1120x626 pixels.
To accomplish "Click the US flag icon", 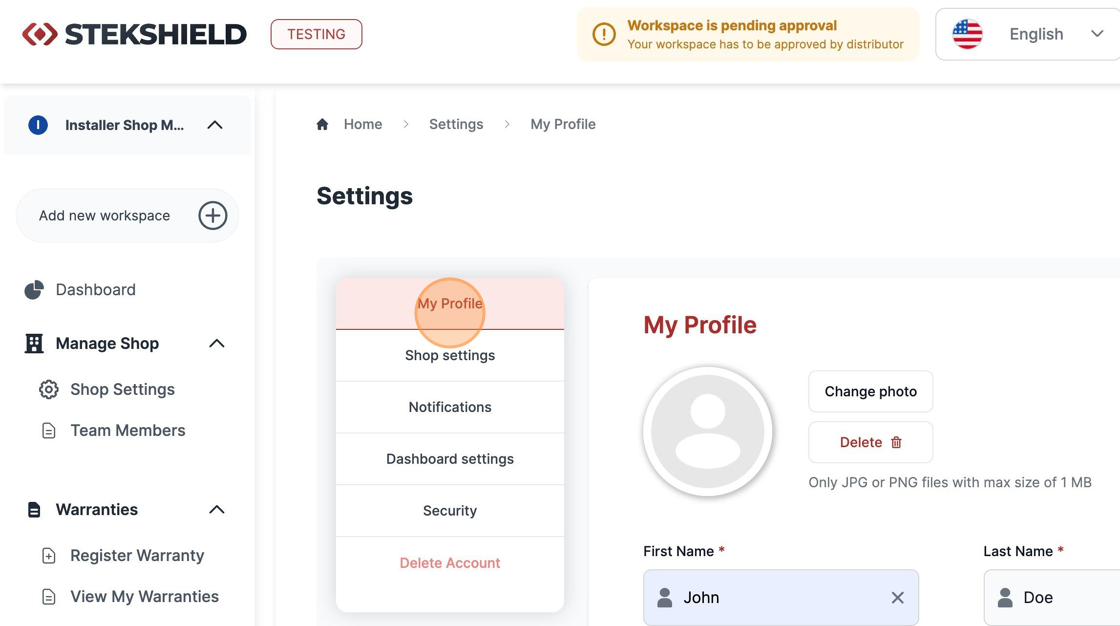I will [x=967, y=34].
